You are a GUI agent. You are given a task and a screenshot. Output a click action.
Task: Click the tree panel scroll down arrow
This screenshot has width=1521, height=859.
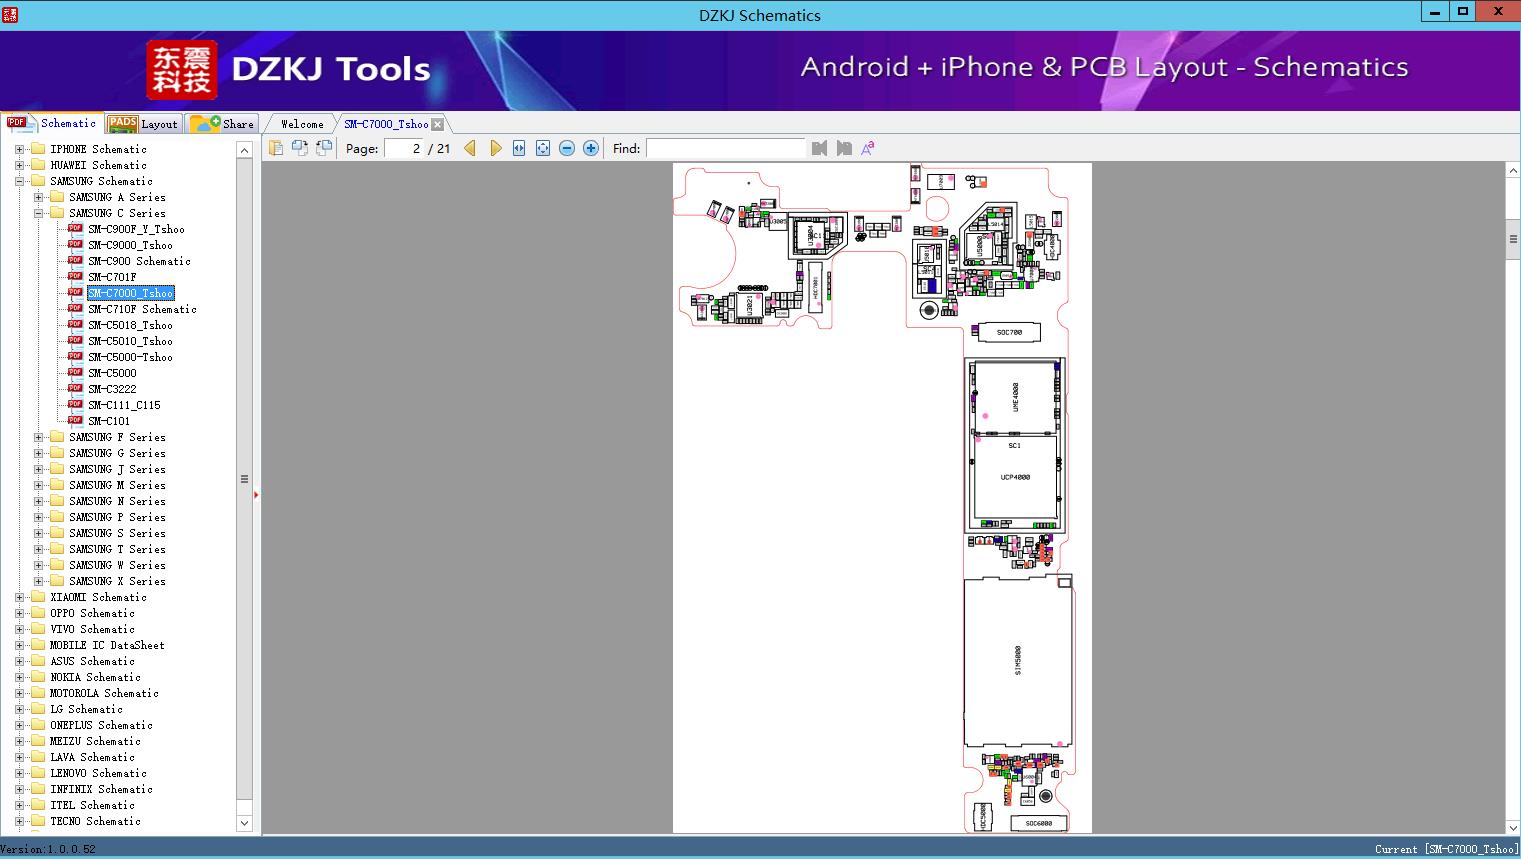tap(244, 823)
